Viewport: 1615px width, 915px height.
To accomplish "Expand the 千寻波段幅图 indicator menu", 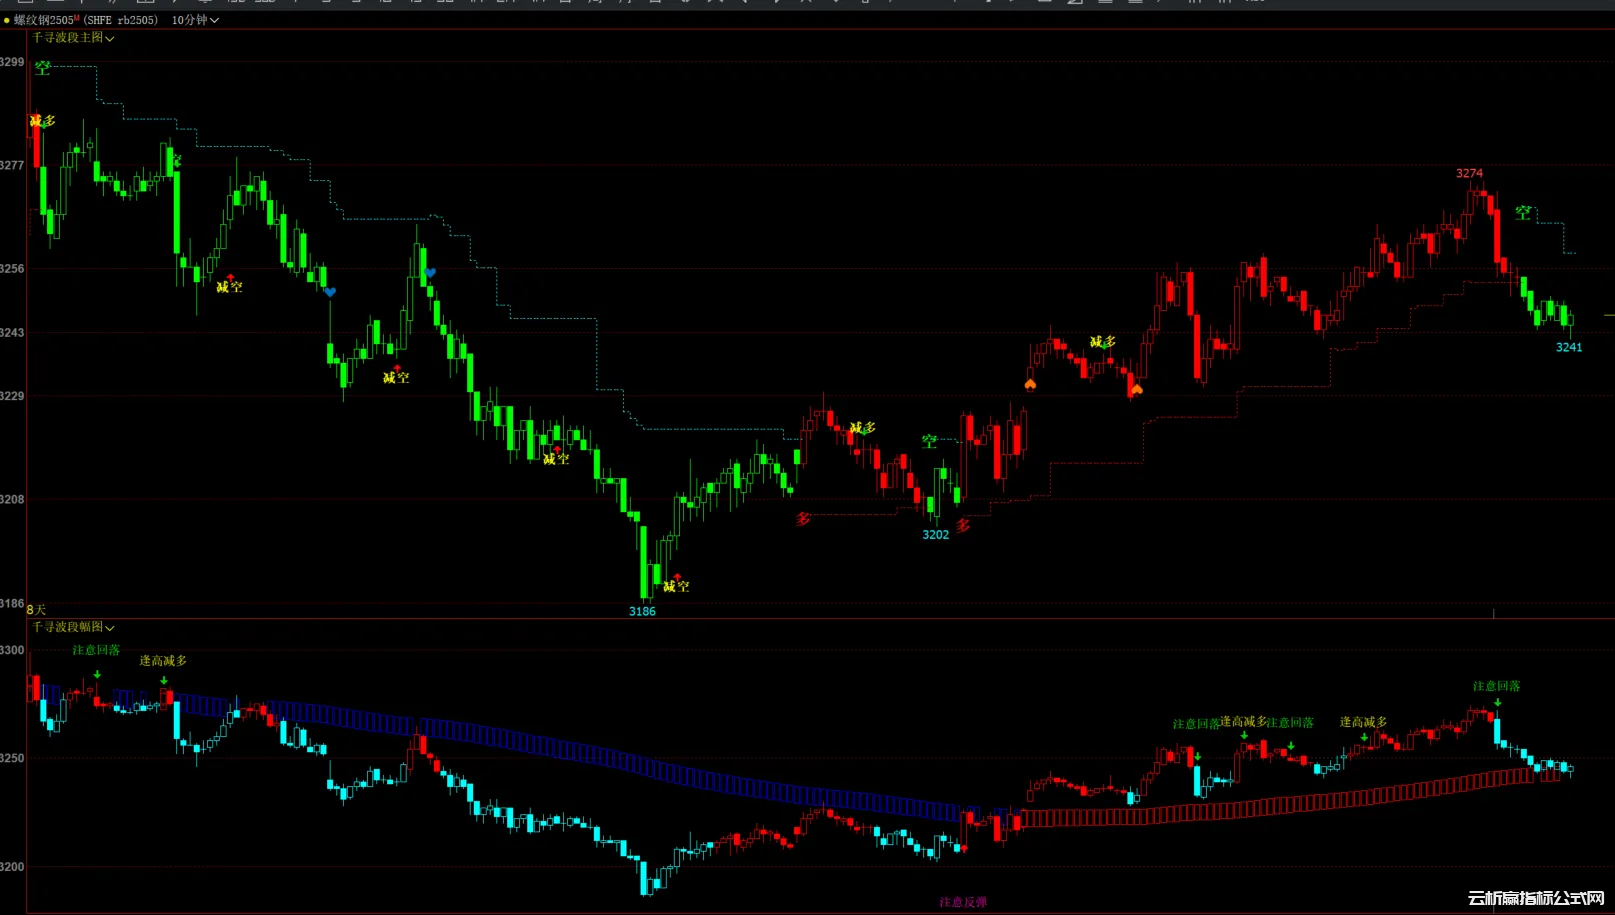I will pyautogui.click(x=73, y=627).
